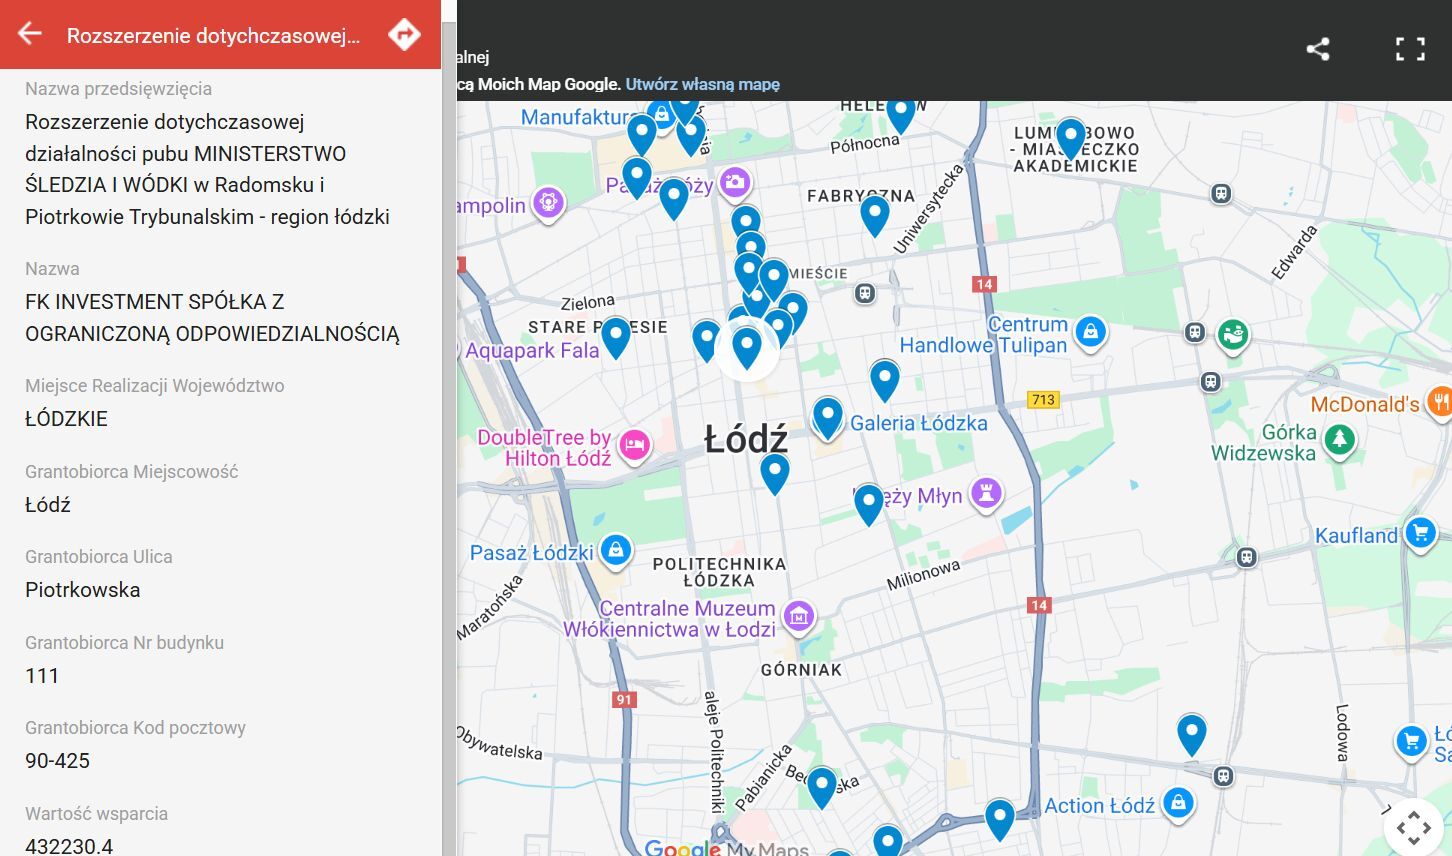Click the Centrum Handlowe Tulipan marker
The image size is (1452, 856).
pos(1090,331)
